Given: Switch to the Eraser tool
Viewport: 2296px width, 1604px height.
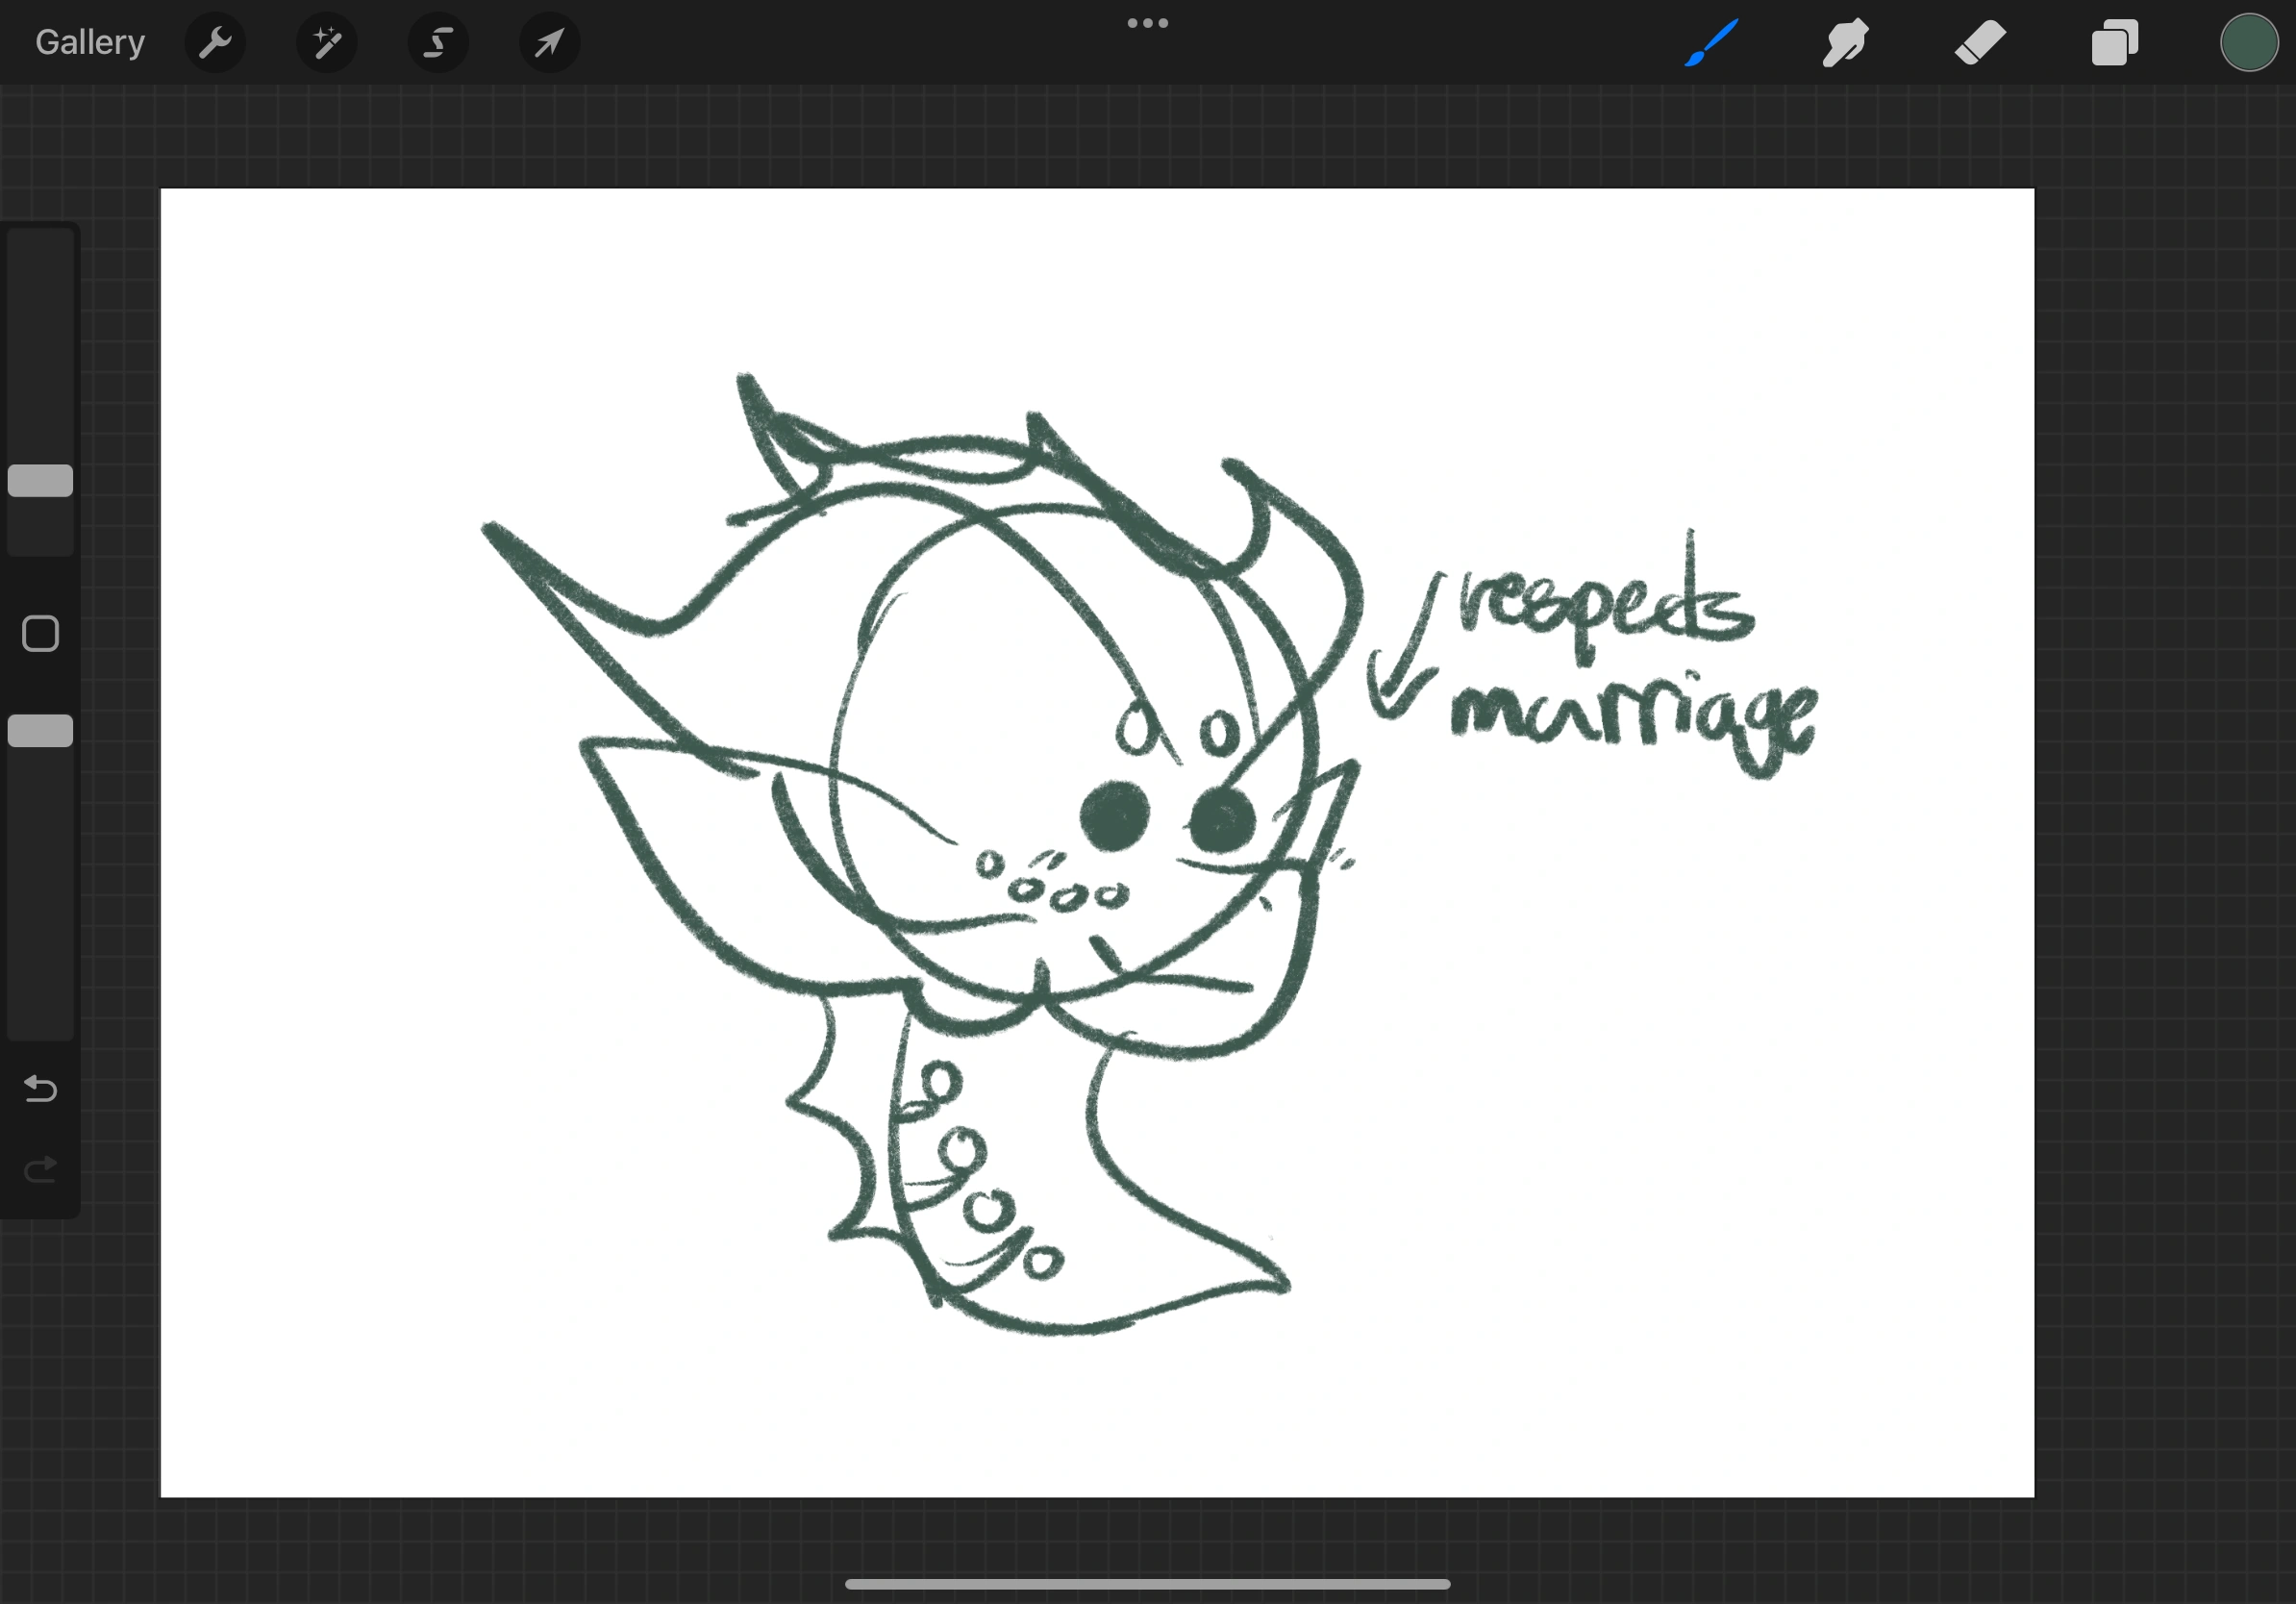Looking at the screenshot, I should pyautogui.click(x=1979, y=42).
